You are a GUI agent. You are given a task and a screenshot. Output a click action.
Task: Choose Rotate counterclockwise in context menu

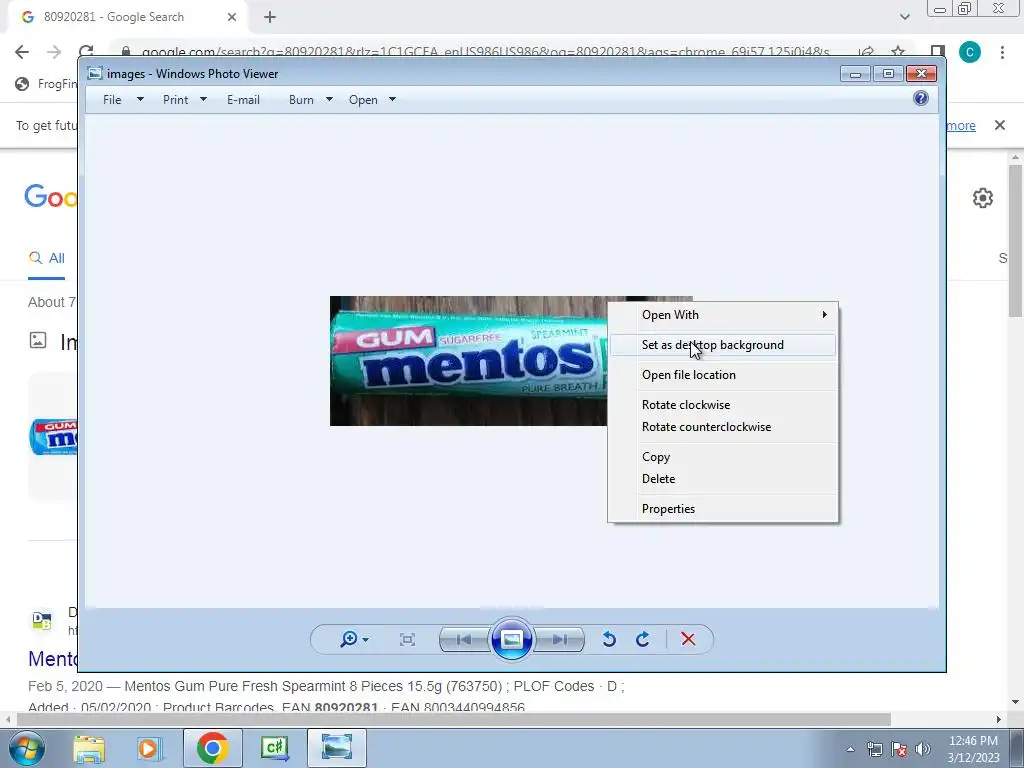tap(723, 427)
